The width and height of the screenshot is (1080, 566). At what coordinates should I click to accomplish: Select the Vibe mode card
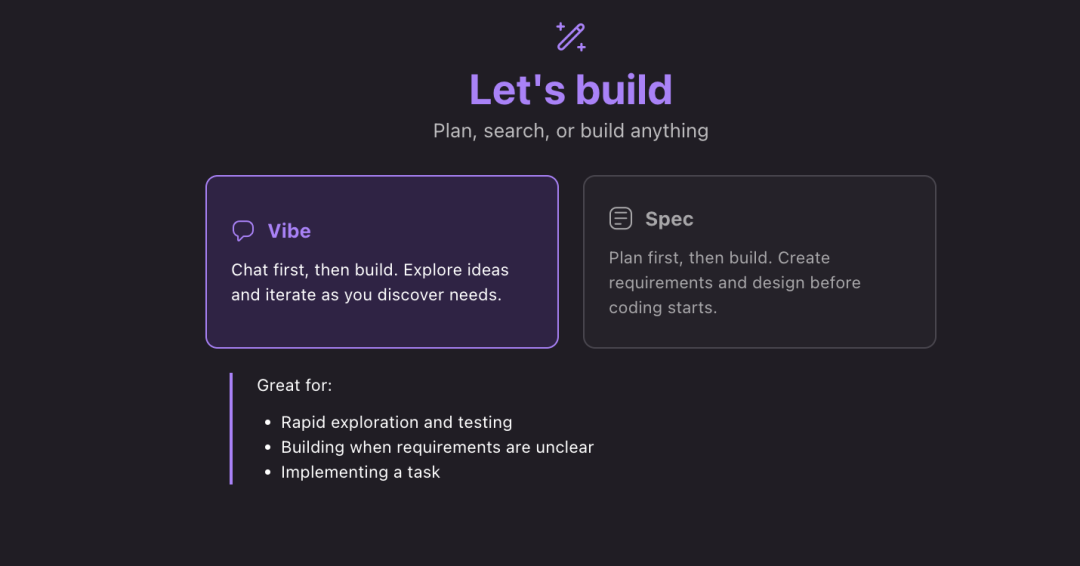tap(381, 320)
